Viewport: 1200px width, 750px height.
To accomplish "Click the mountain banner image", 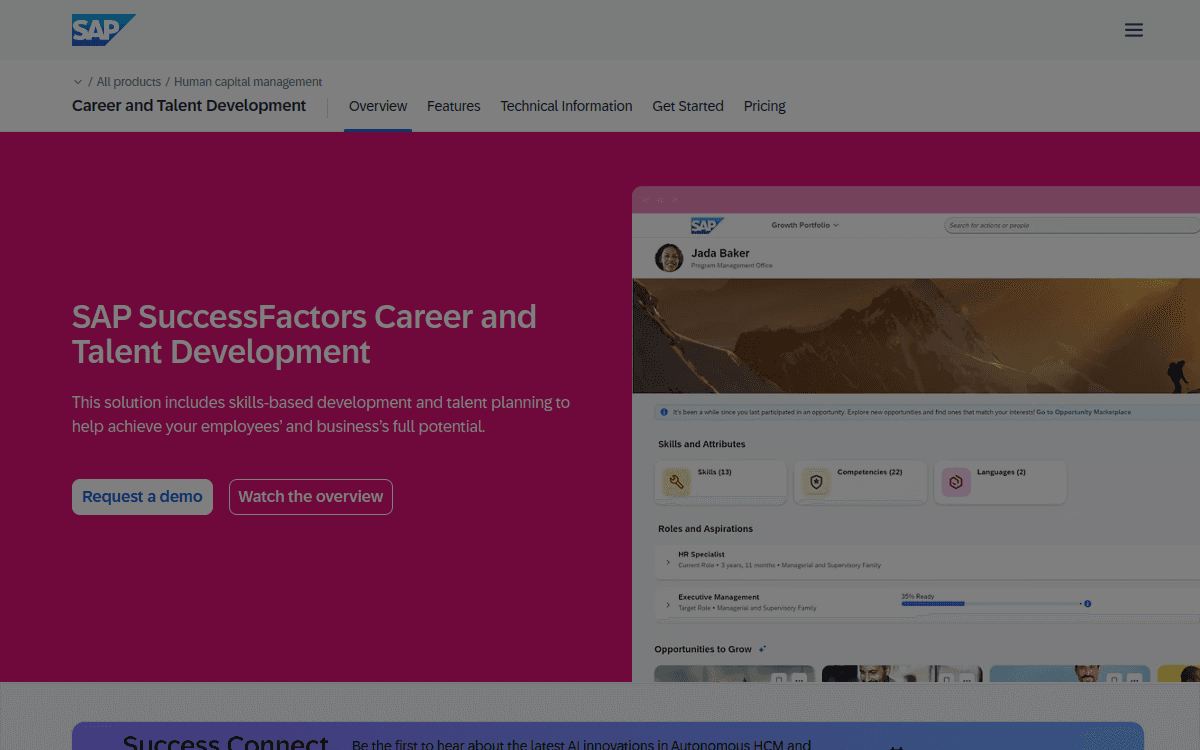I will click(916, 336).
